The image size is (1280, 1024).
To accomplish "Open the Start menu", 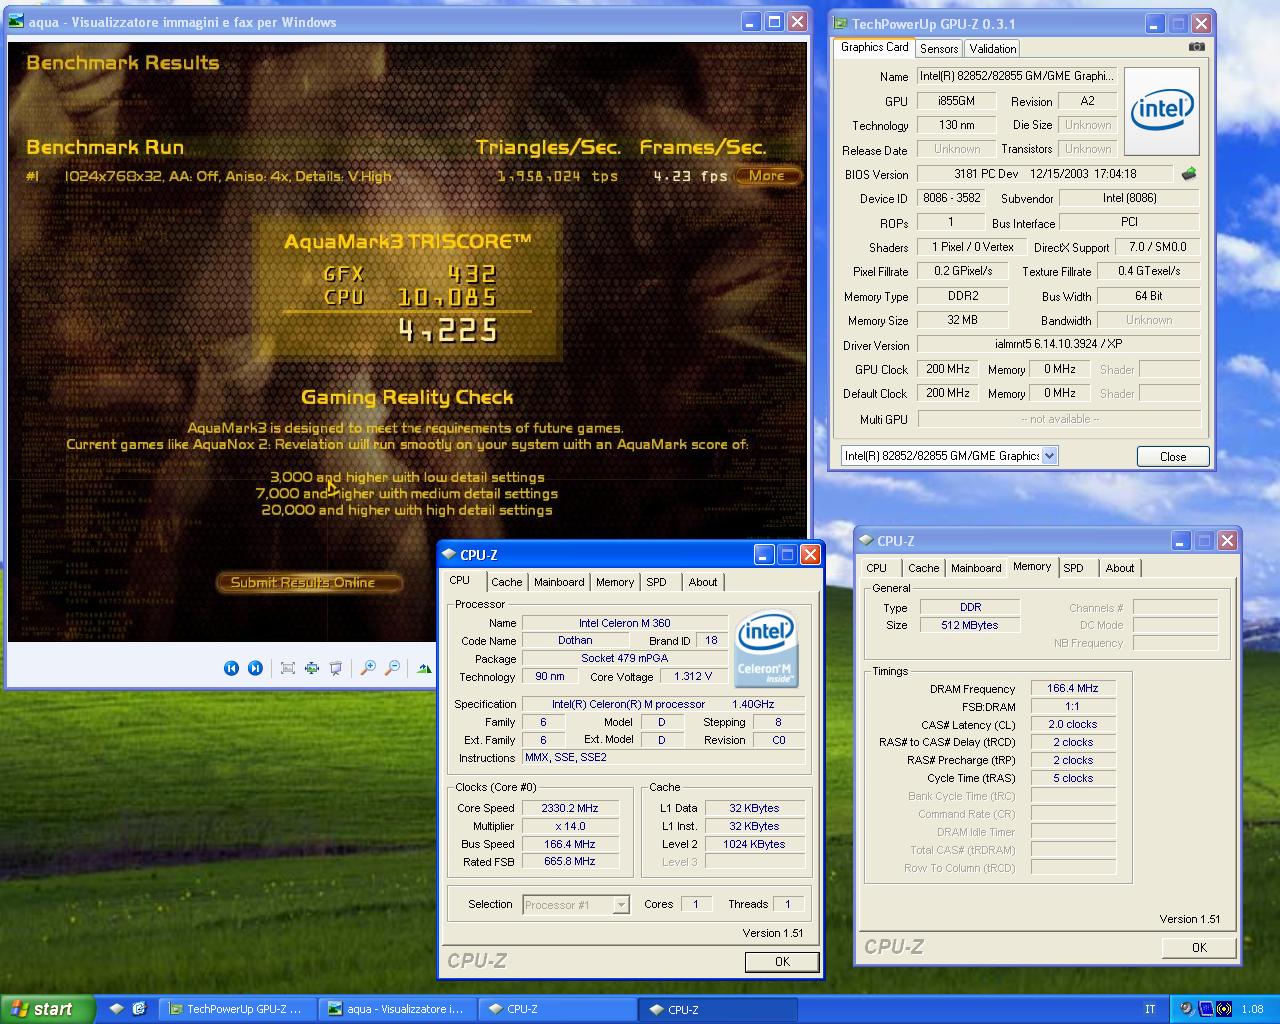I will pyautogui.click(x=47, y=1009).
